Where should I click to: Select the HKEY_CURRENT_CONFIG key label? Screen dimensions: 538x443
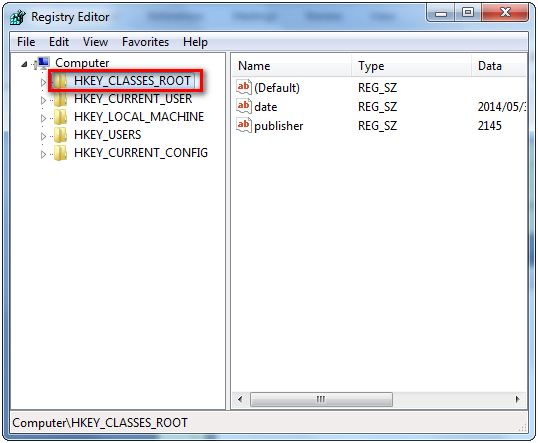coord(141,153)
